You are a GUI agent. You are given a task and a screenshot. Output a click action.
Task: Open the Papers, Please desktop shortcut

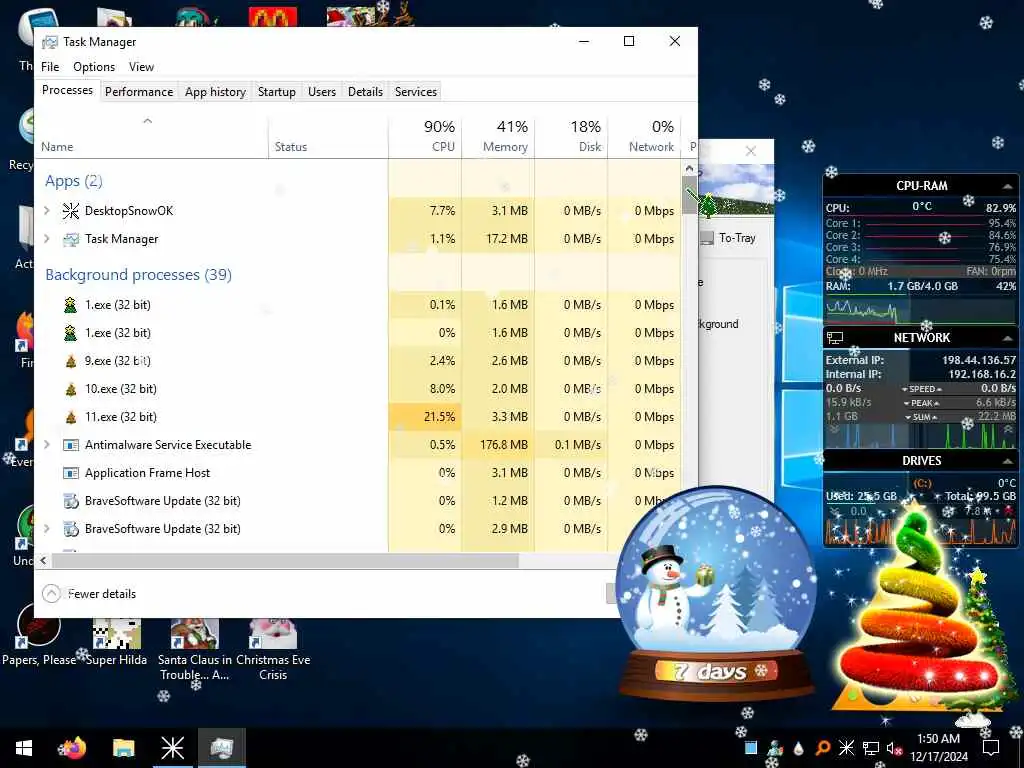click(39, 637)
